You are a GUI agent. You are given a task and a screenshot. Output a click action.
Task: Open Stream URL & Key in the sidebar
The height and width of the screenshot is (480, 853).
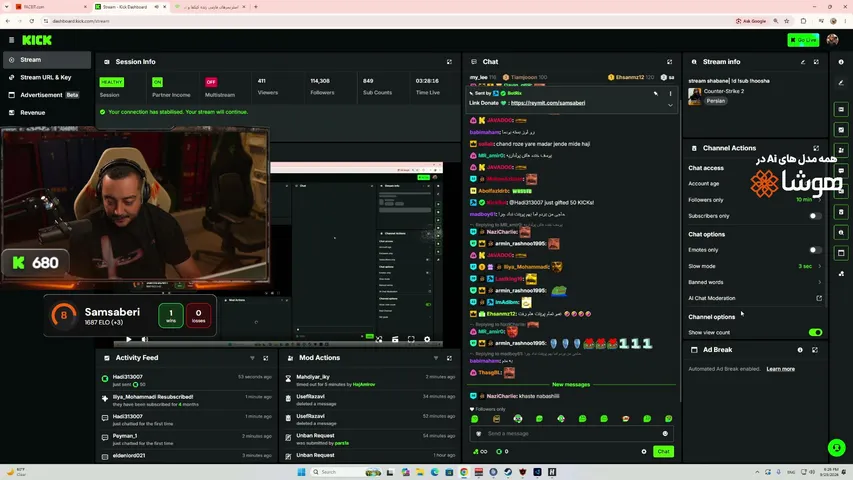tap(47, 77)
